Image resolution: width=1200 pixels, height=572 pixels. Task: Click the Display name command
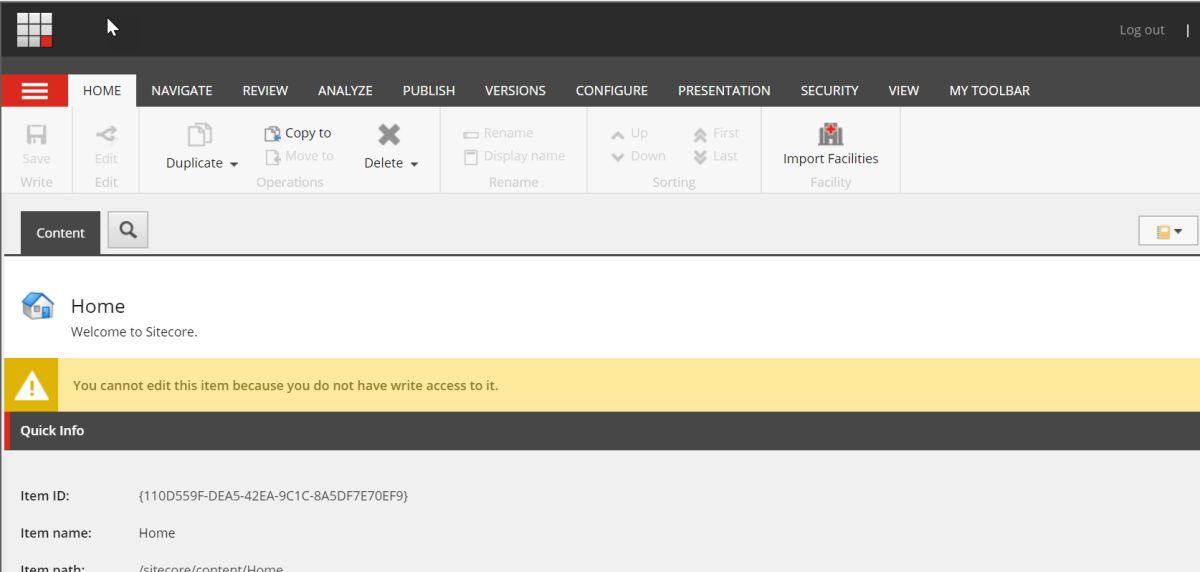514,156
